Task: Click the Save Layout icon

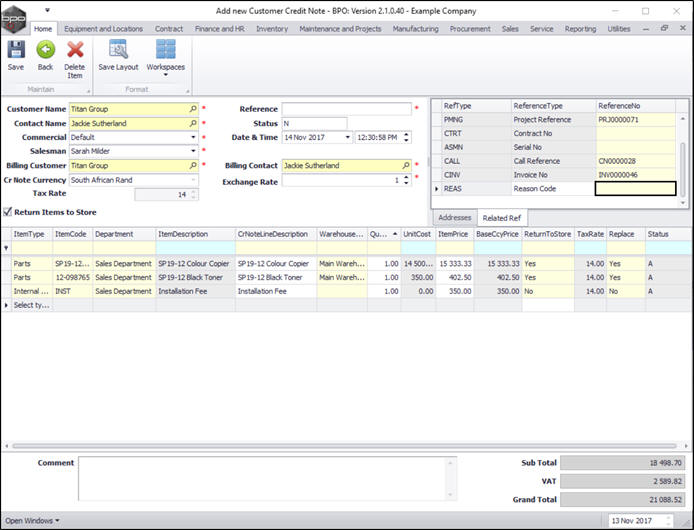Action: [x=118, y=50]
